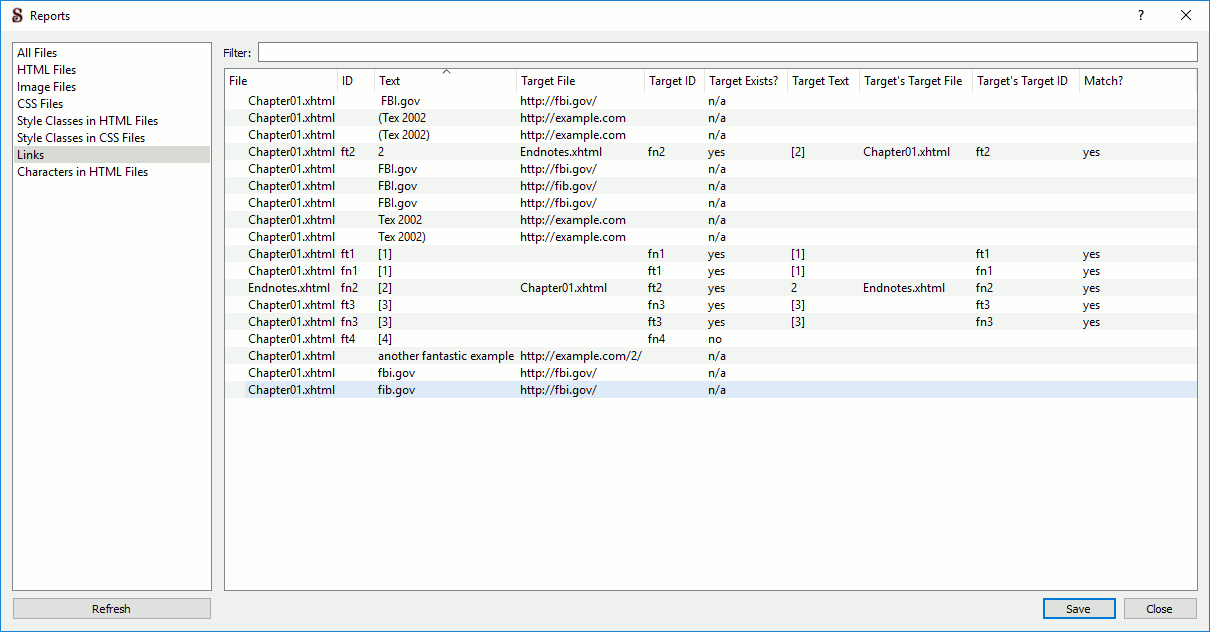This screenshot has width=1210, height=632.
Task: Select the fn3 ID cell
Action: [349, 322]
